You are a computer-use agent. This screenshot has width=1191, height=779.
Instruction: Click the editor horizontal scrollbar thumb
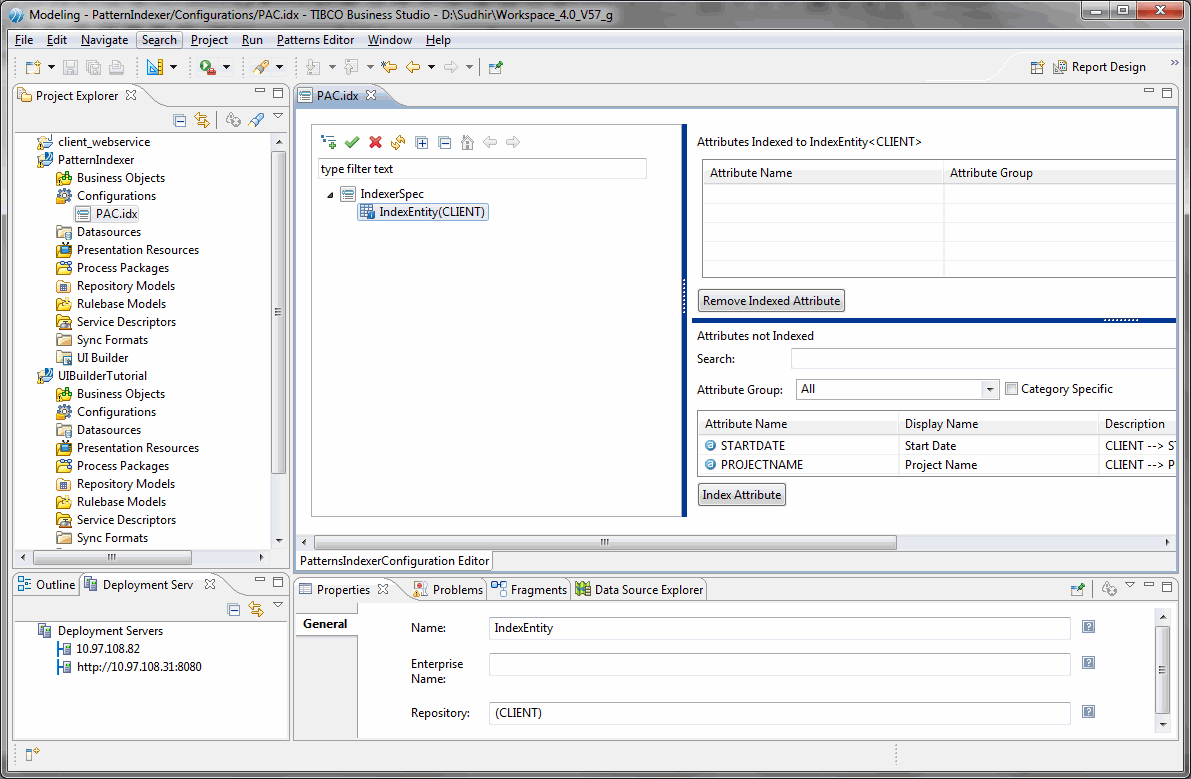pos(605,542)
